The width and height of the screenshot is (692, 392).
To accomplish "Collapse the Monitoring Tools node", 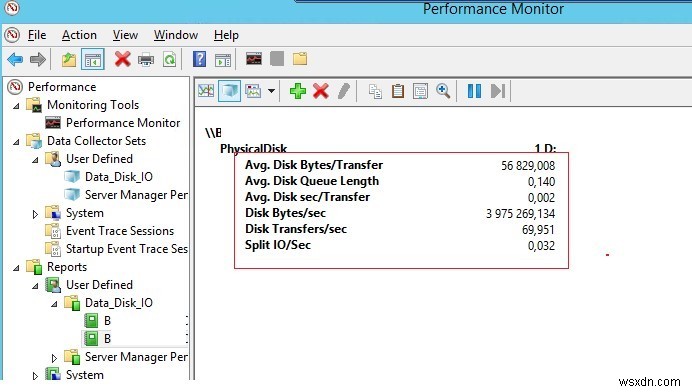I will [x=16, y=106].
